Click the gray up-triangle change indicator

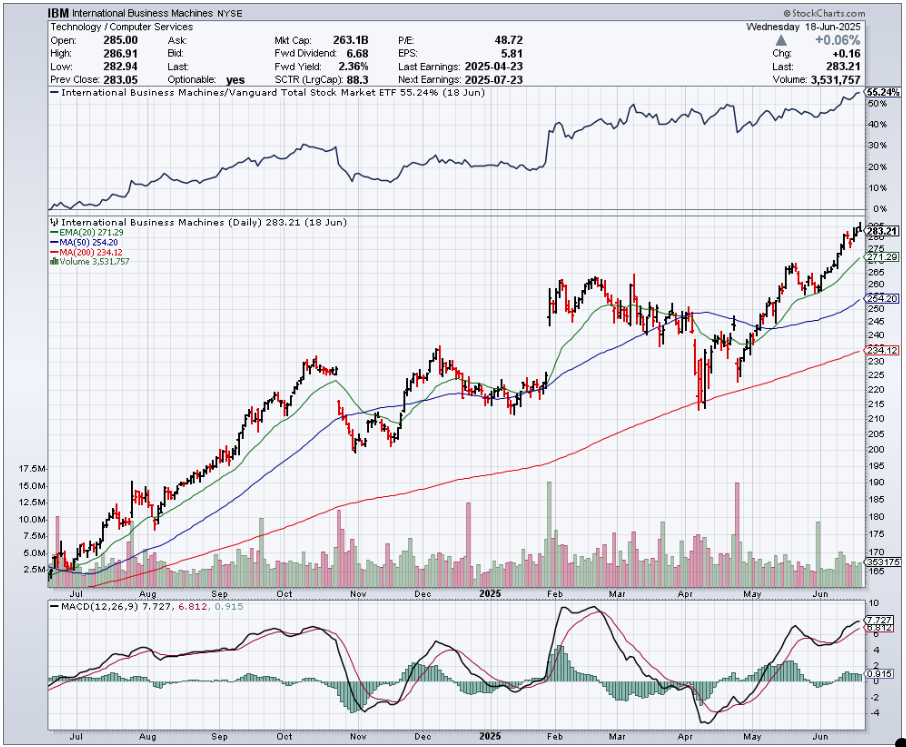[781, 40]
